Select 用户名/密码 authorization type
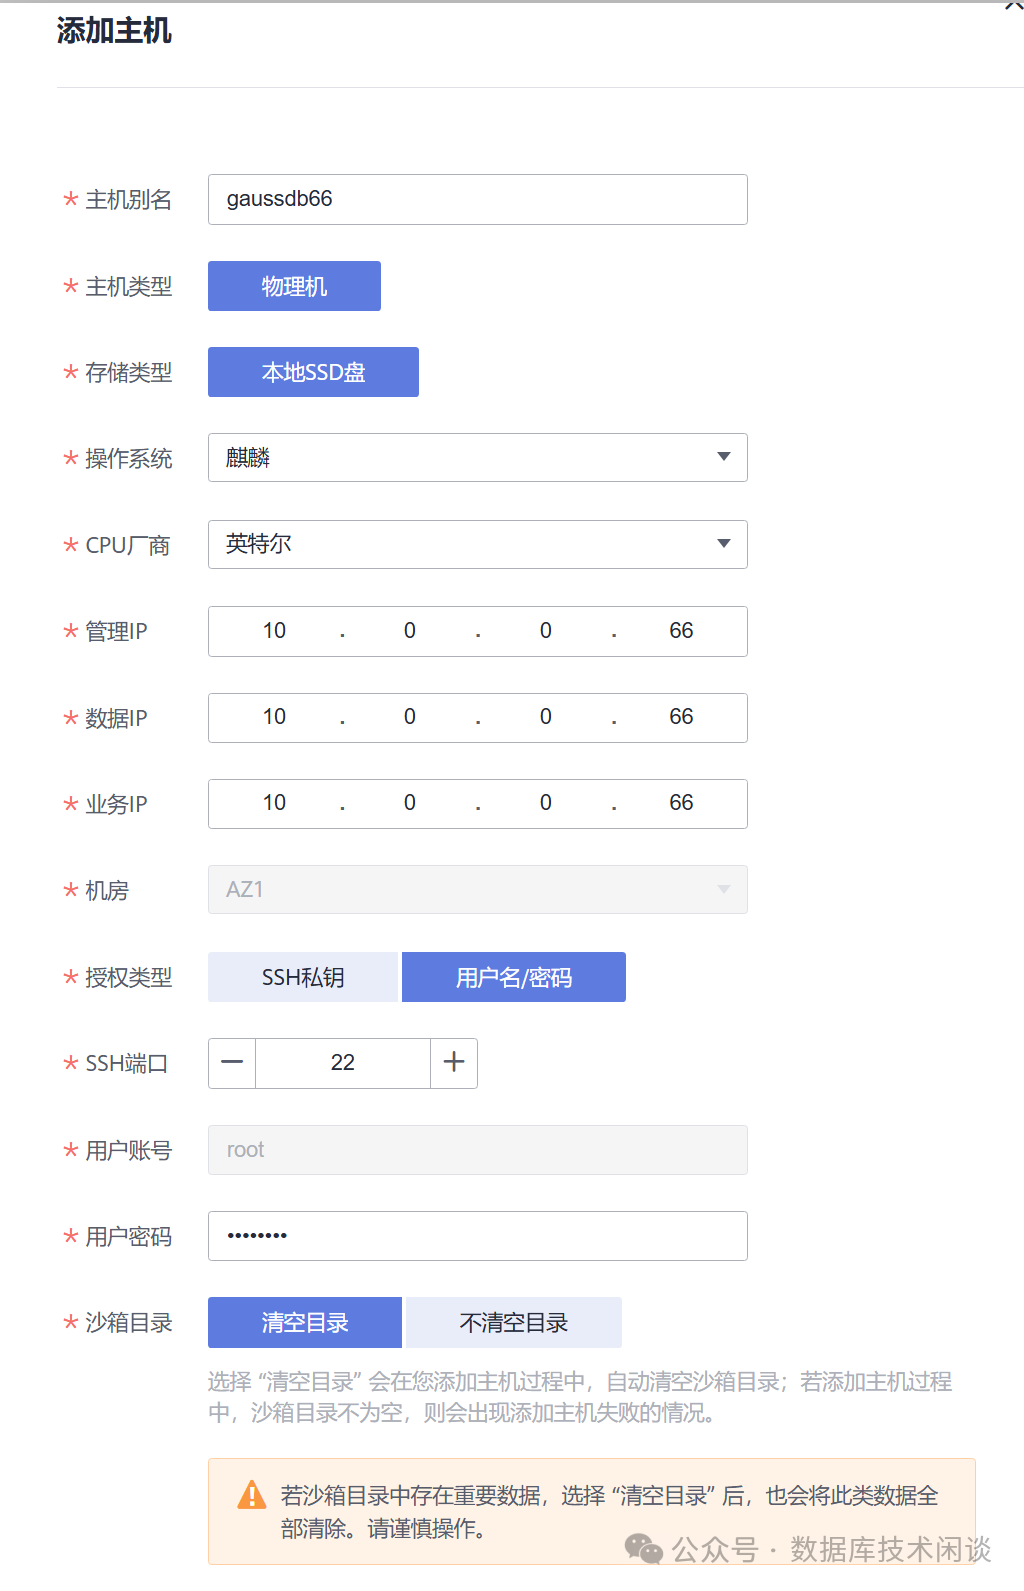 click(x=514, y=977)
